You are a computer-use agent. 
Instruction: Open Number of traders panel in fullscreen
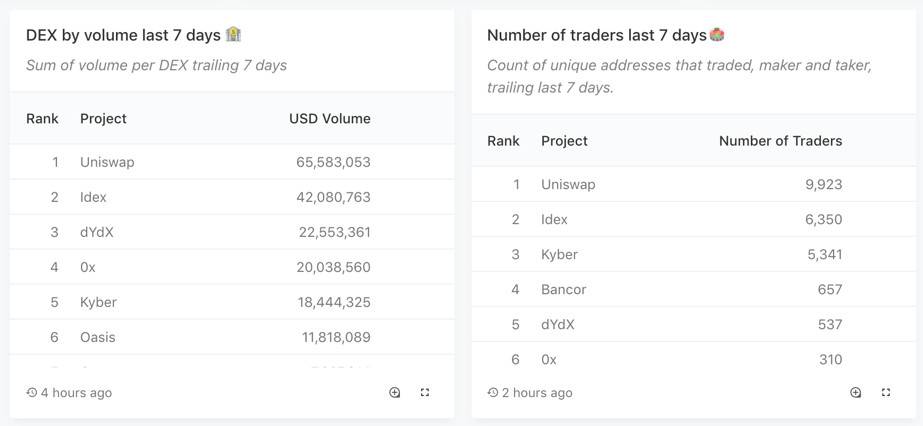(x=886, y=393)
